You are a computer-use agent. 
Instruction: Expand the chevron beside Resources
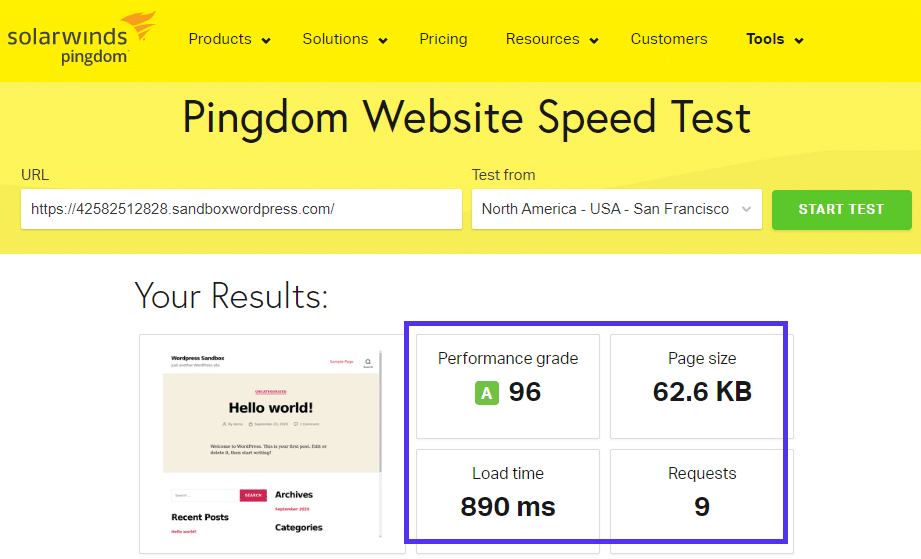(594, 41)
